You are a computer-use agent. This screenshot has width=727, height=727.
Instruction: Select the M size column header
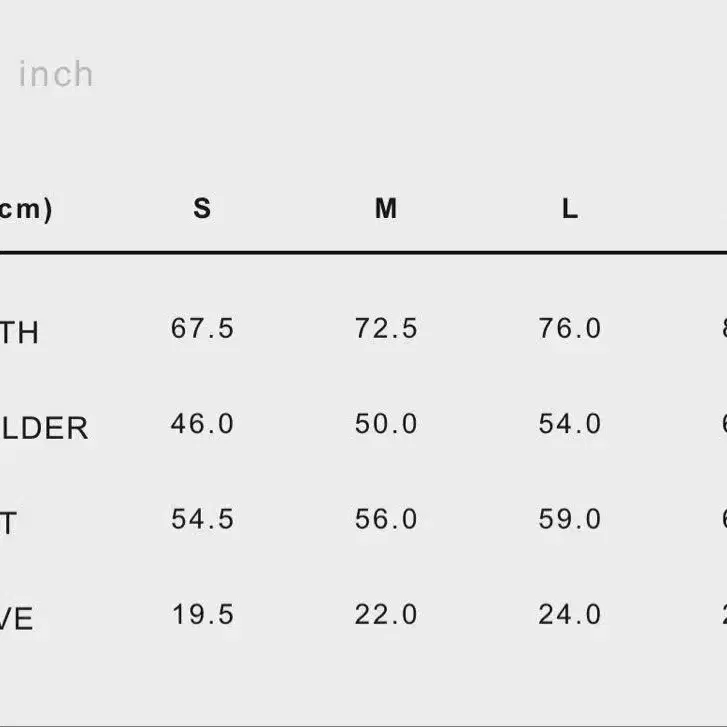point(386,208)
